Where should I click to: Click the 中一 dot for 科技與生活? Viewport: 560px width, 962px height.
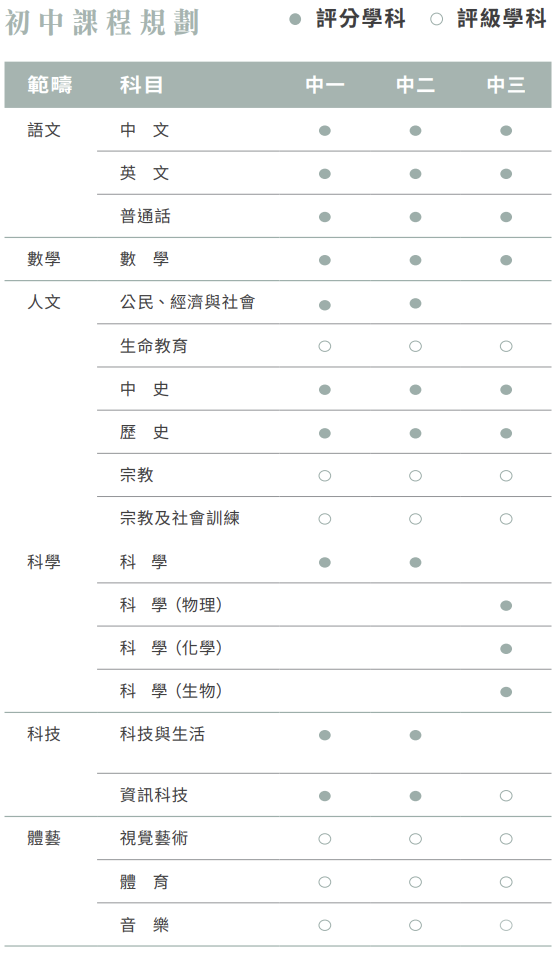325,735
